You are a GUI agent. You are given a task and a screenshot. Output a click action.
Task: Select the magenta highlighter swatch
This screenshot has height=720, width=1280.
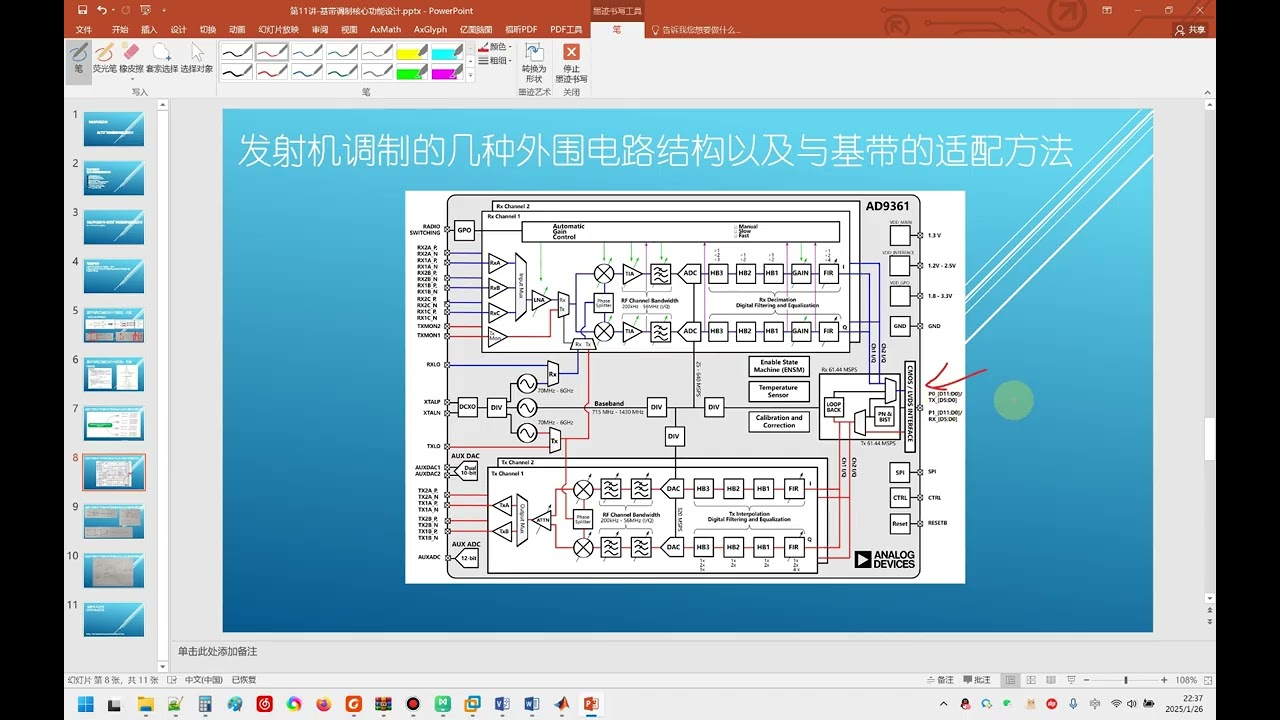[x=446, y=72]
